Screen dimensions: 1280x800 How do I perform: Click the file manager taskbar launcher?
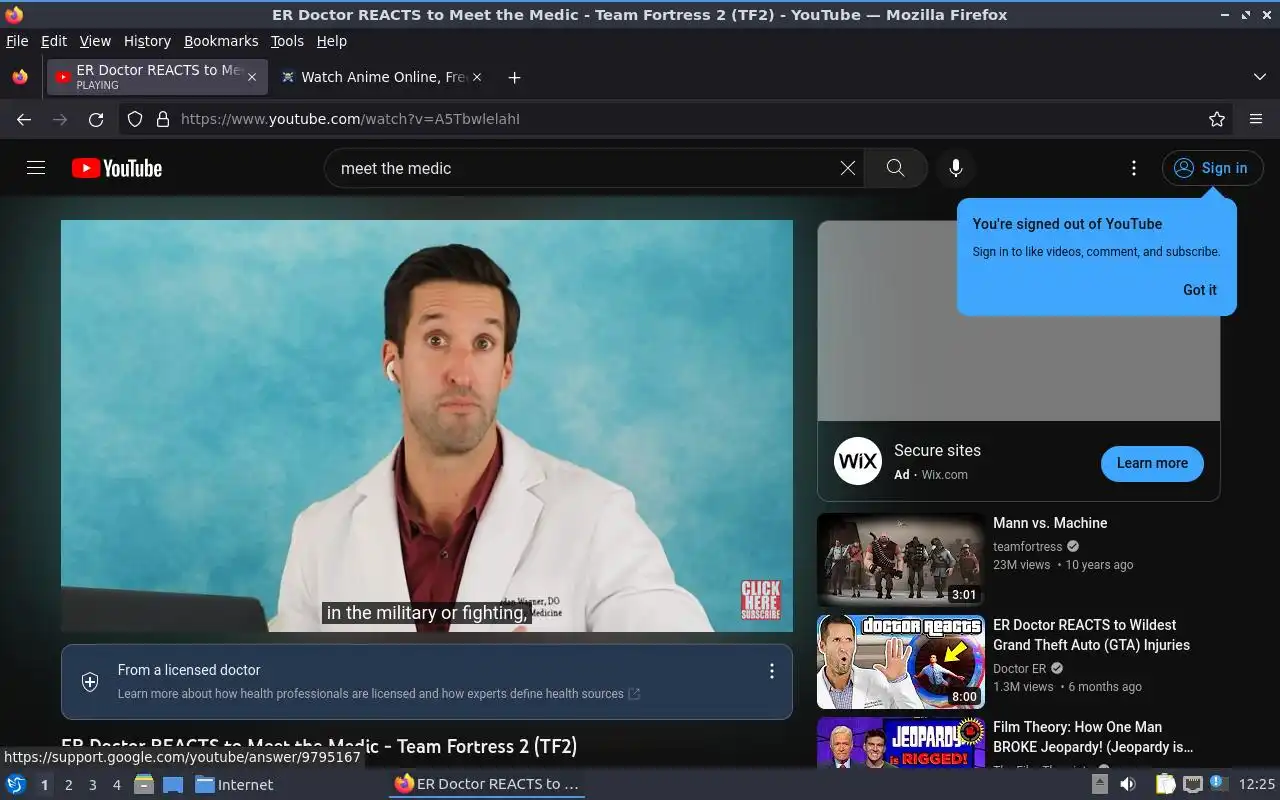tap(144, 785)
